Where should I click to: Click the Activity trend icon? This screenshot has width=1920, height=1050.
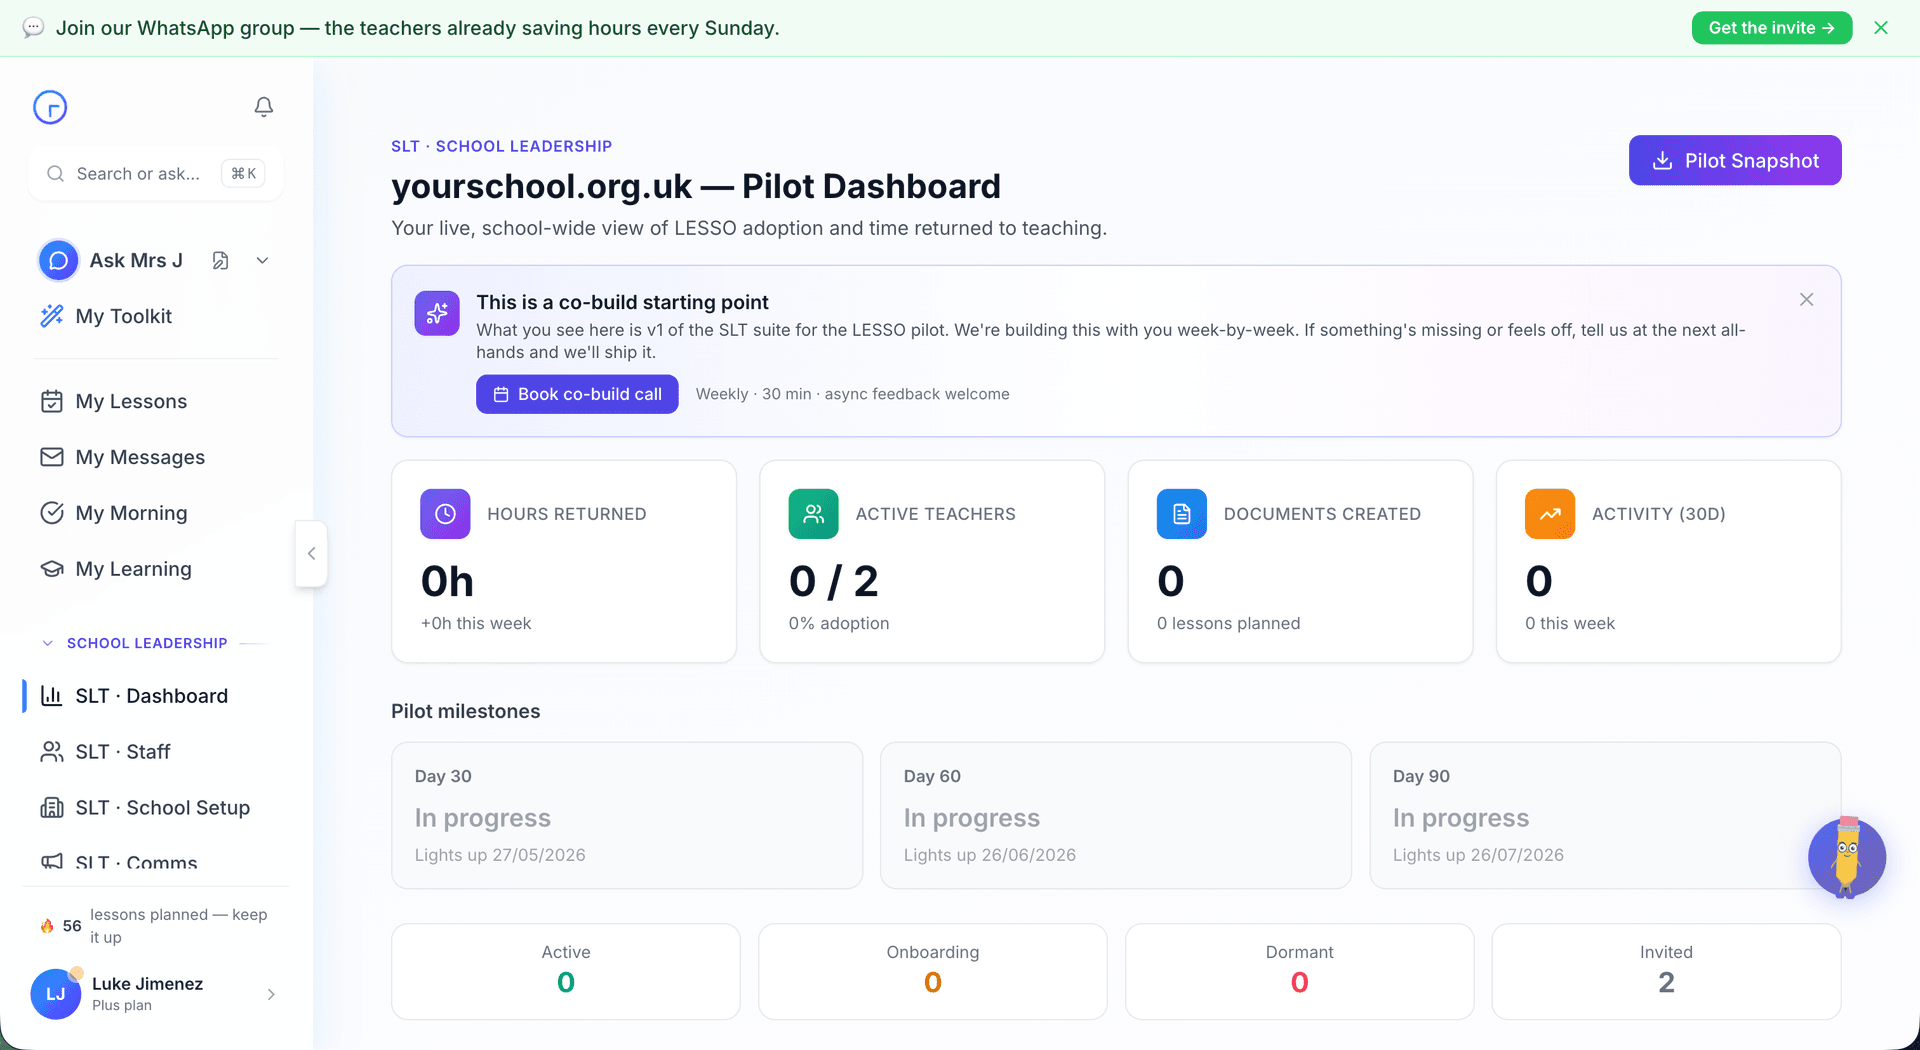pos(1550,514)
